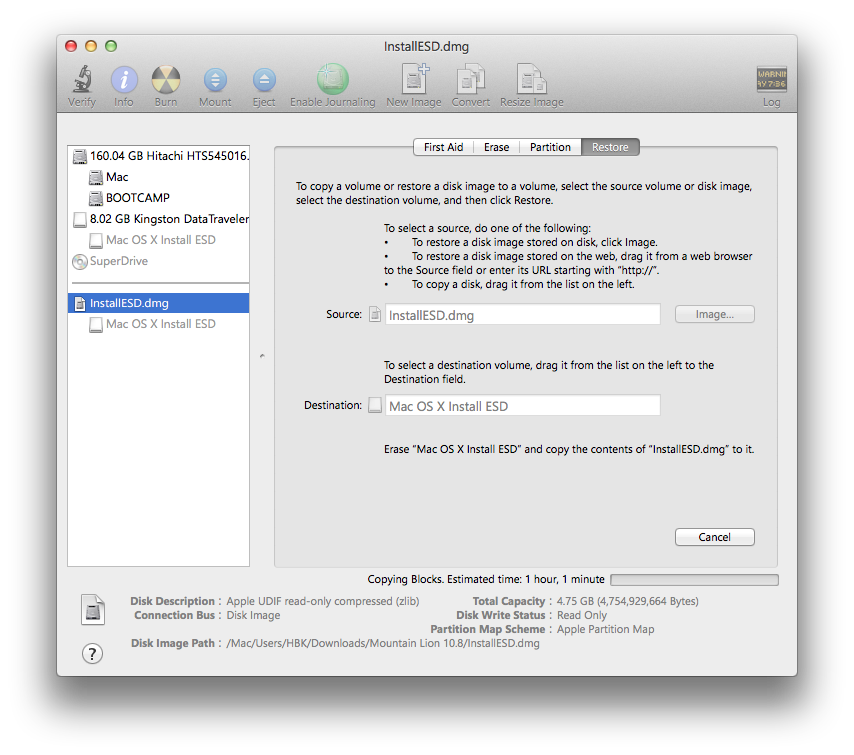
Task: Click the InstallESD.dmg window title
Action: pyautogui.click(x=426, y=47)
